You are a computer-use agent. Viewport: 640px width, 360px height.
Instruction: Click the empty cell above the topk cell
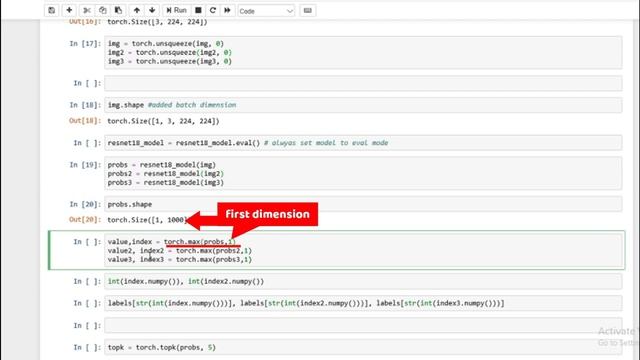[363, 325]
